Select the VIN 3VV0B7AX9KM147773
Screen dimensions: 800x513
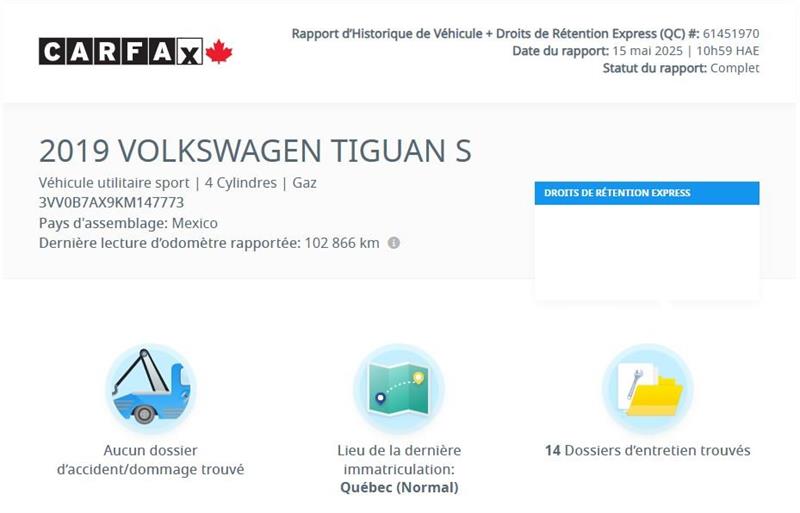[111, 203]
